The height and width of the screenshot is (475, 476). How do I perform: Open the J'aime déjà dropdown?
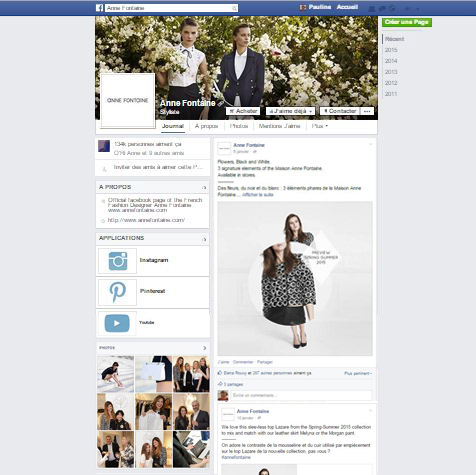coord(290,111)
